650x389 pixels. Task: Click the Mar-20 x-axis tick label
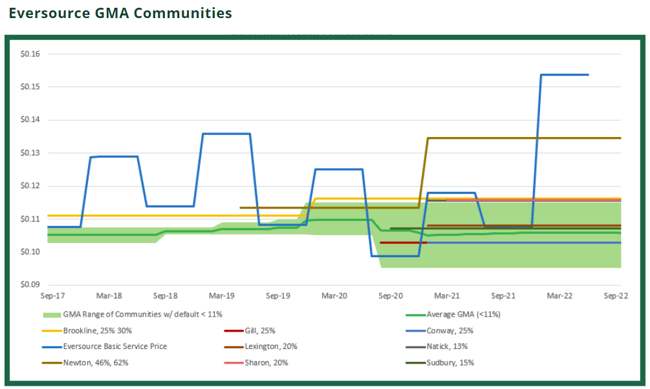coord(334,296)
